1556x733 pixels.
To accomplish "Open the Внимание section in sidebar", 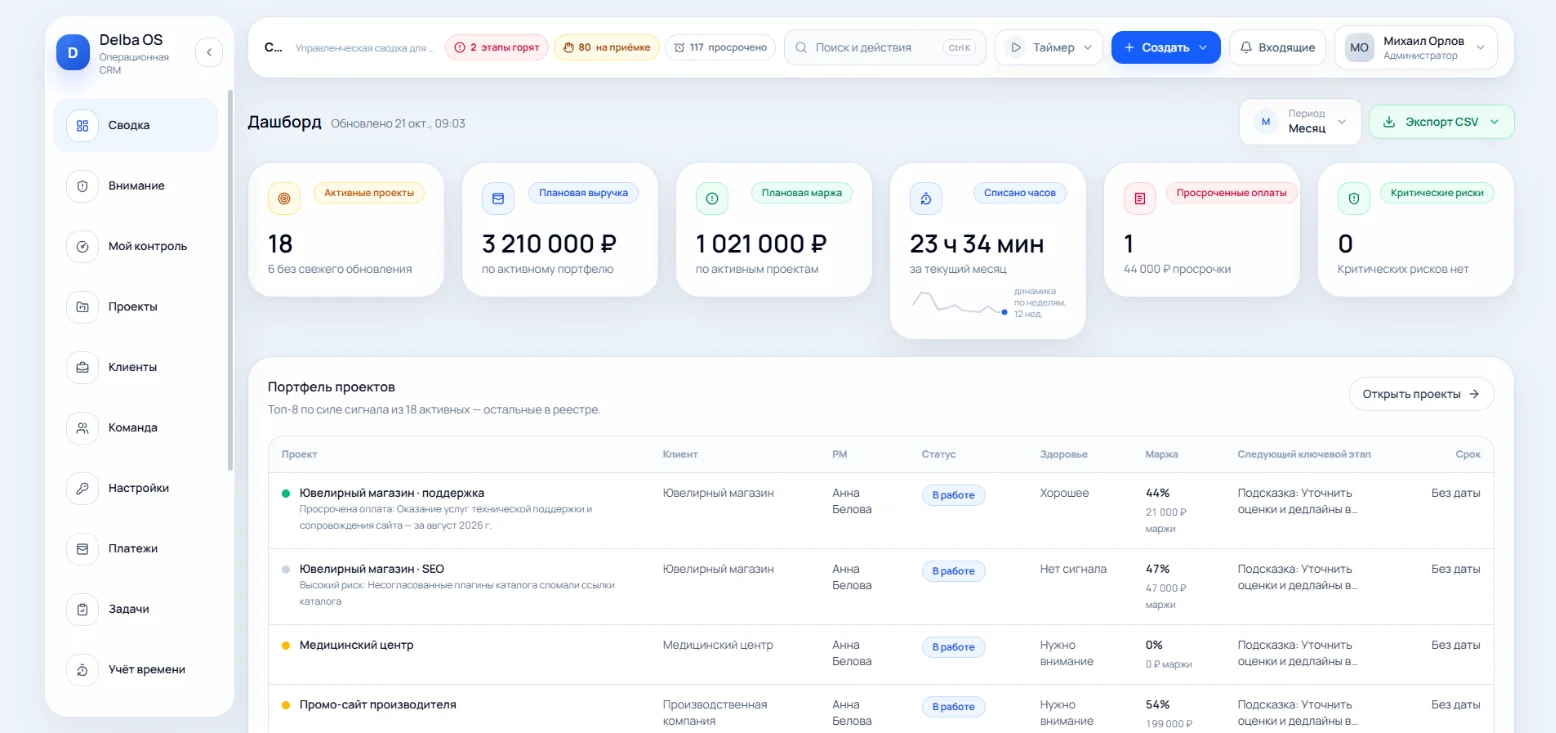I will [135, 186].
